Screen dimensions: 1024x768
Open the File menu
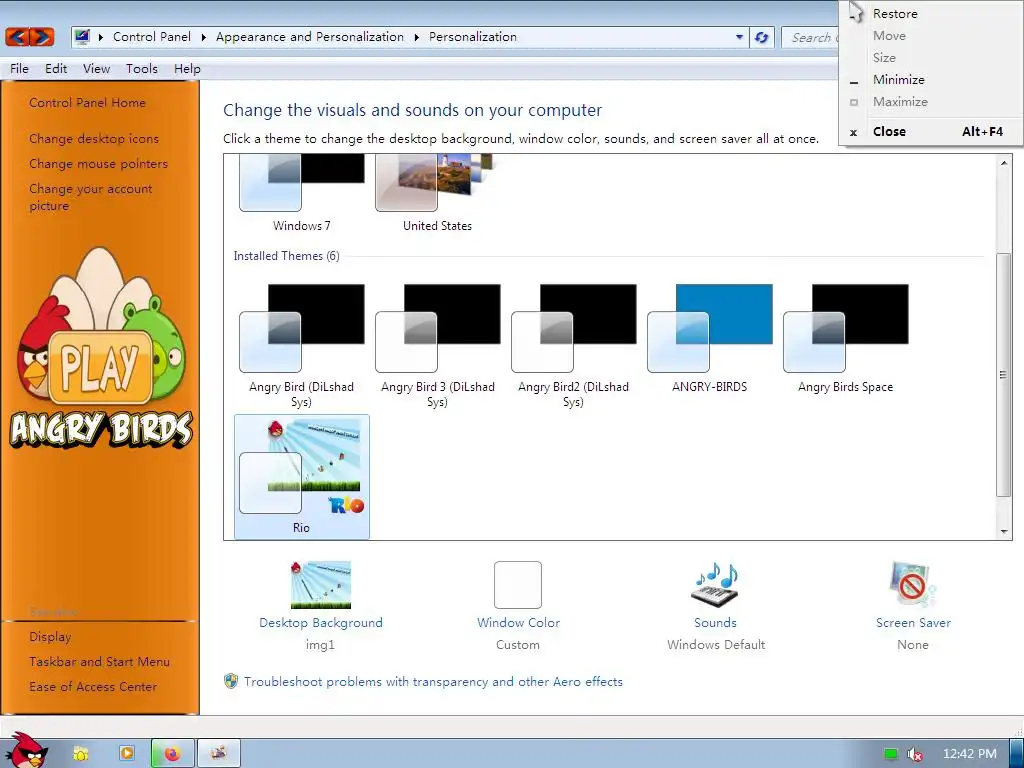click(20, 69)
